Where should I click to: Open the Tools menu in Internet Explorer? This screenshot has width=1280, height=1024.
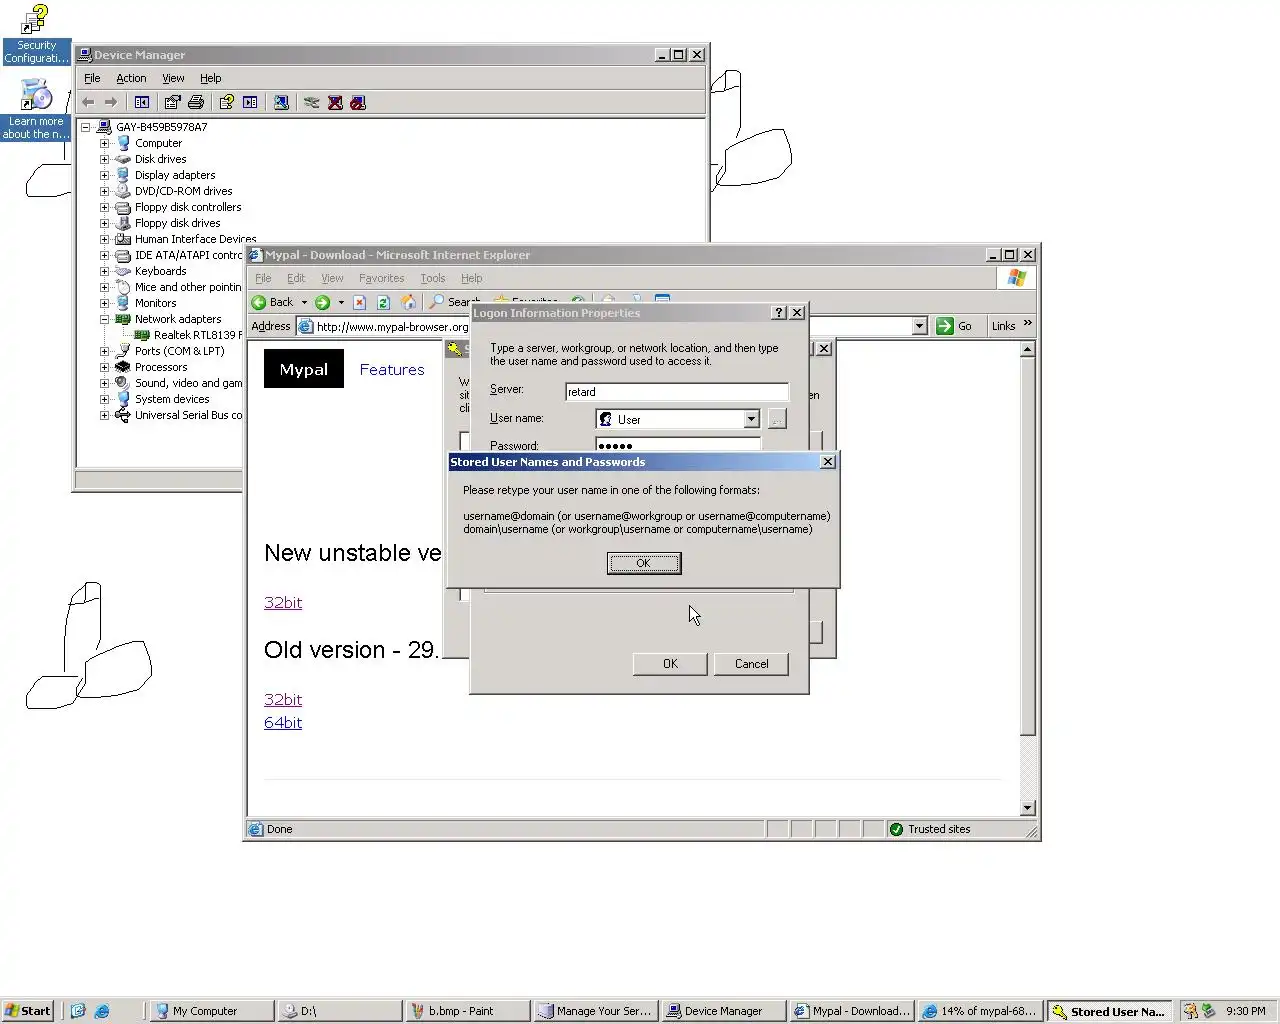point(433,278)
